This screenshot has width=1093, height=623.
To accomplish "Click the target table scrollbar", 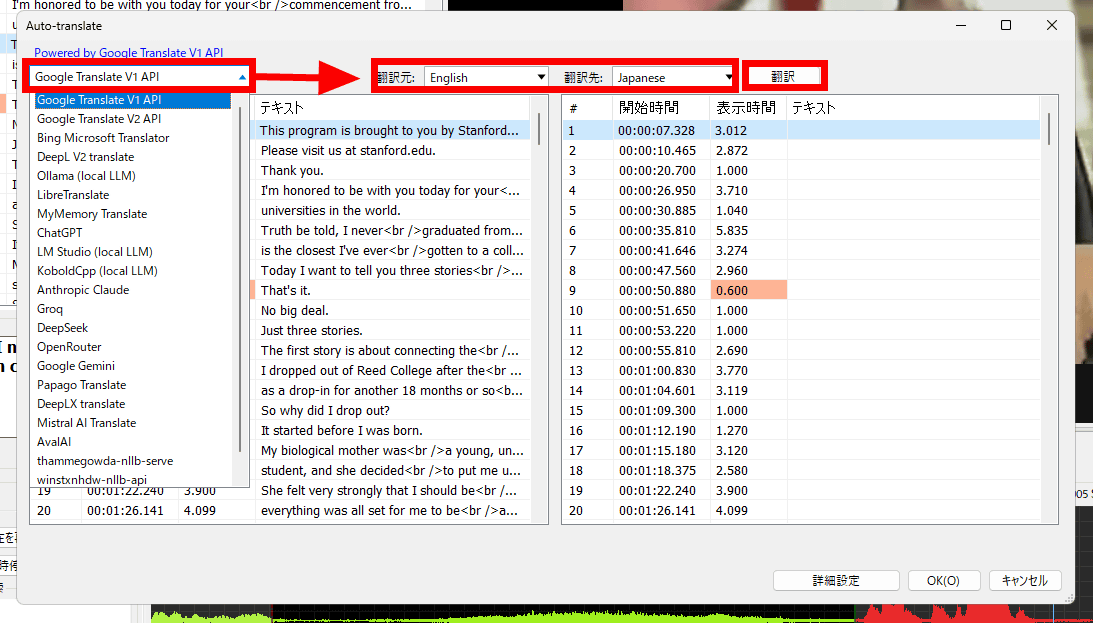I will (1049, 128).
